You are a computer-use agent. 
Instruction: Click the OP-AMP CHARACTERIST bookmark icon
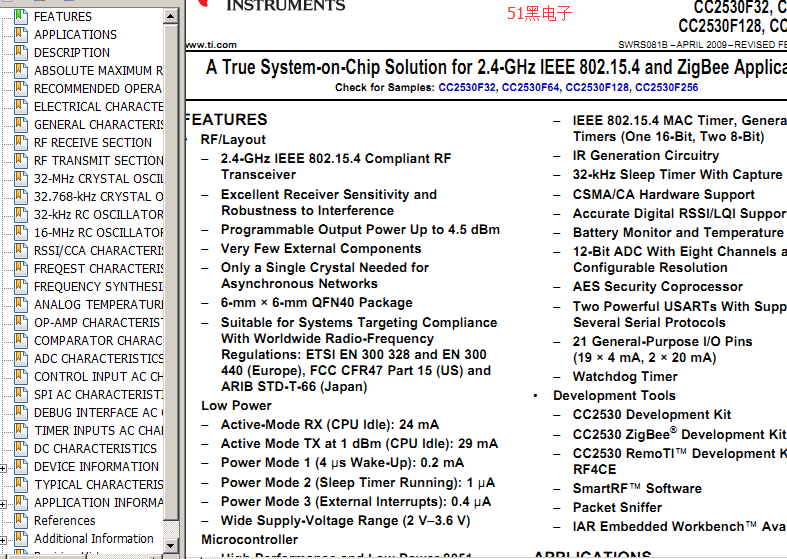point(21,323)
